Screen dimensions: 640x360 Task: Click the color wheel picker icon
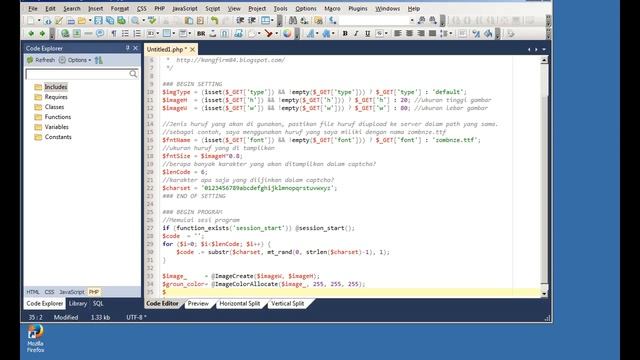[x=287, y=33]
